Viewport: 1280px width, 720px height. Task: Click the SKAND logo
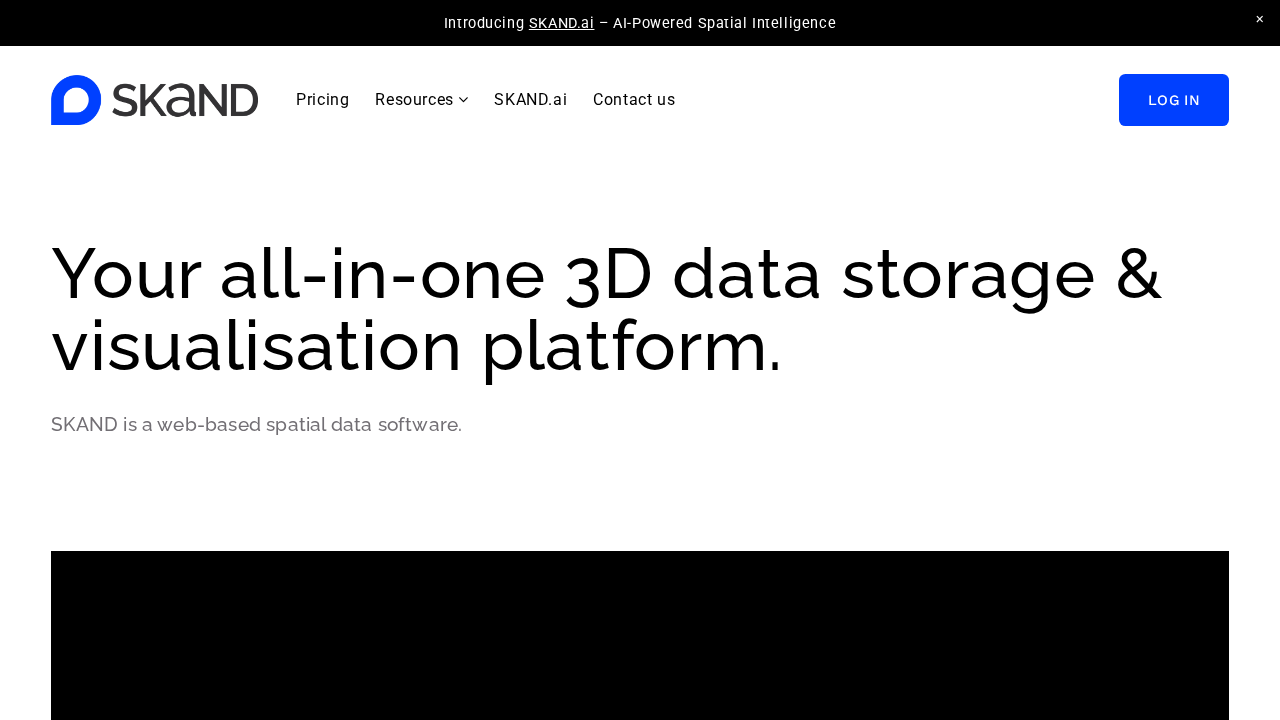pos(154,100)
